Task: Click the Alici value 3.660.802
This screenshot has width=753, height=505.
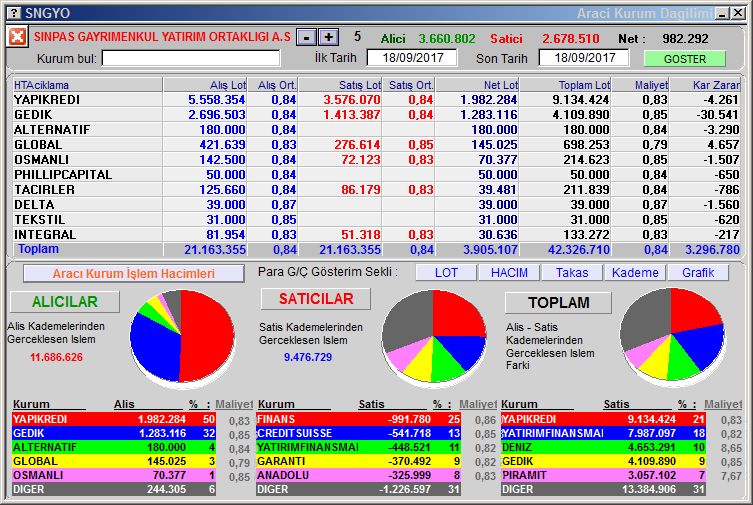Action: (x=447, y=38)
